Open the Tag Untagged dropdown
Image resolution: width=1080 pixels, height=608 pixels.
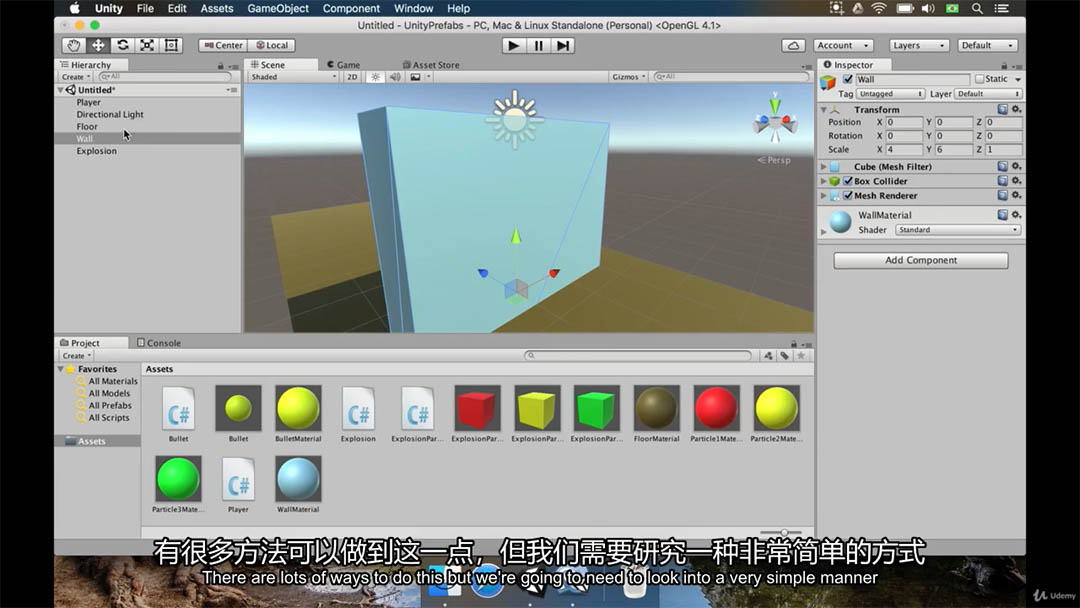click(890, 94)
